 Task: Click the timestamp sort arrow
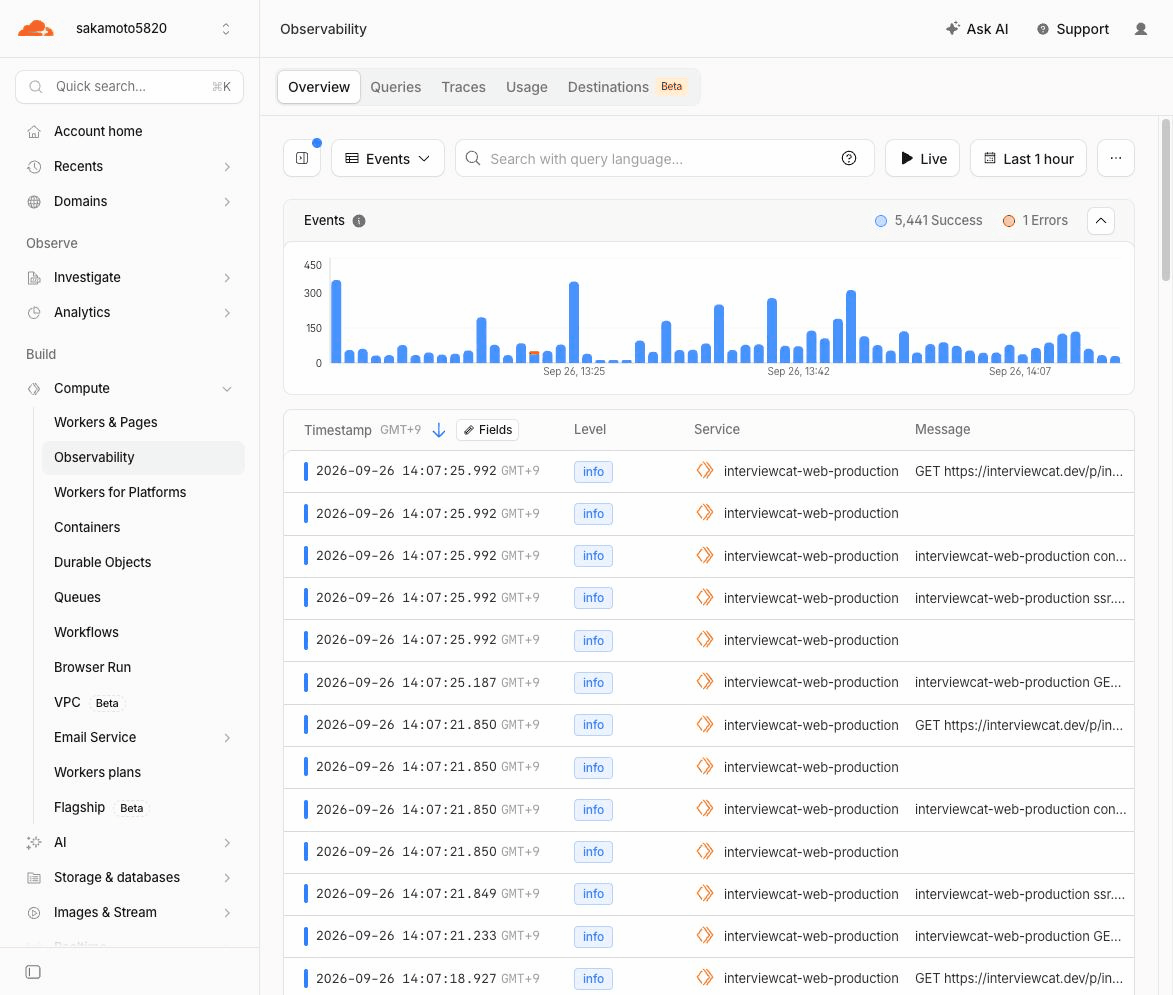click(439, 430)
